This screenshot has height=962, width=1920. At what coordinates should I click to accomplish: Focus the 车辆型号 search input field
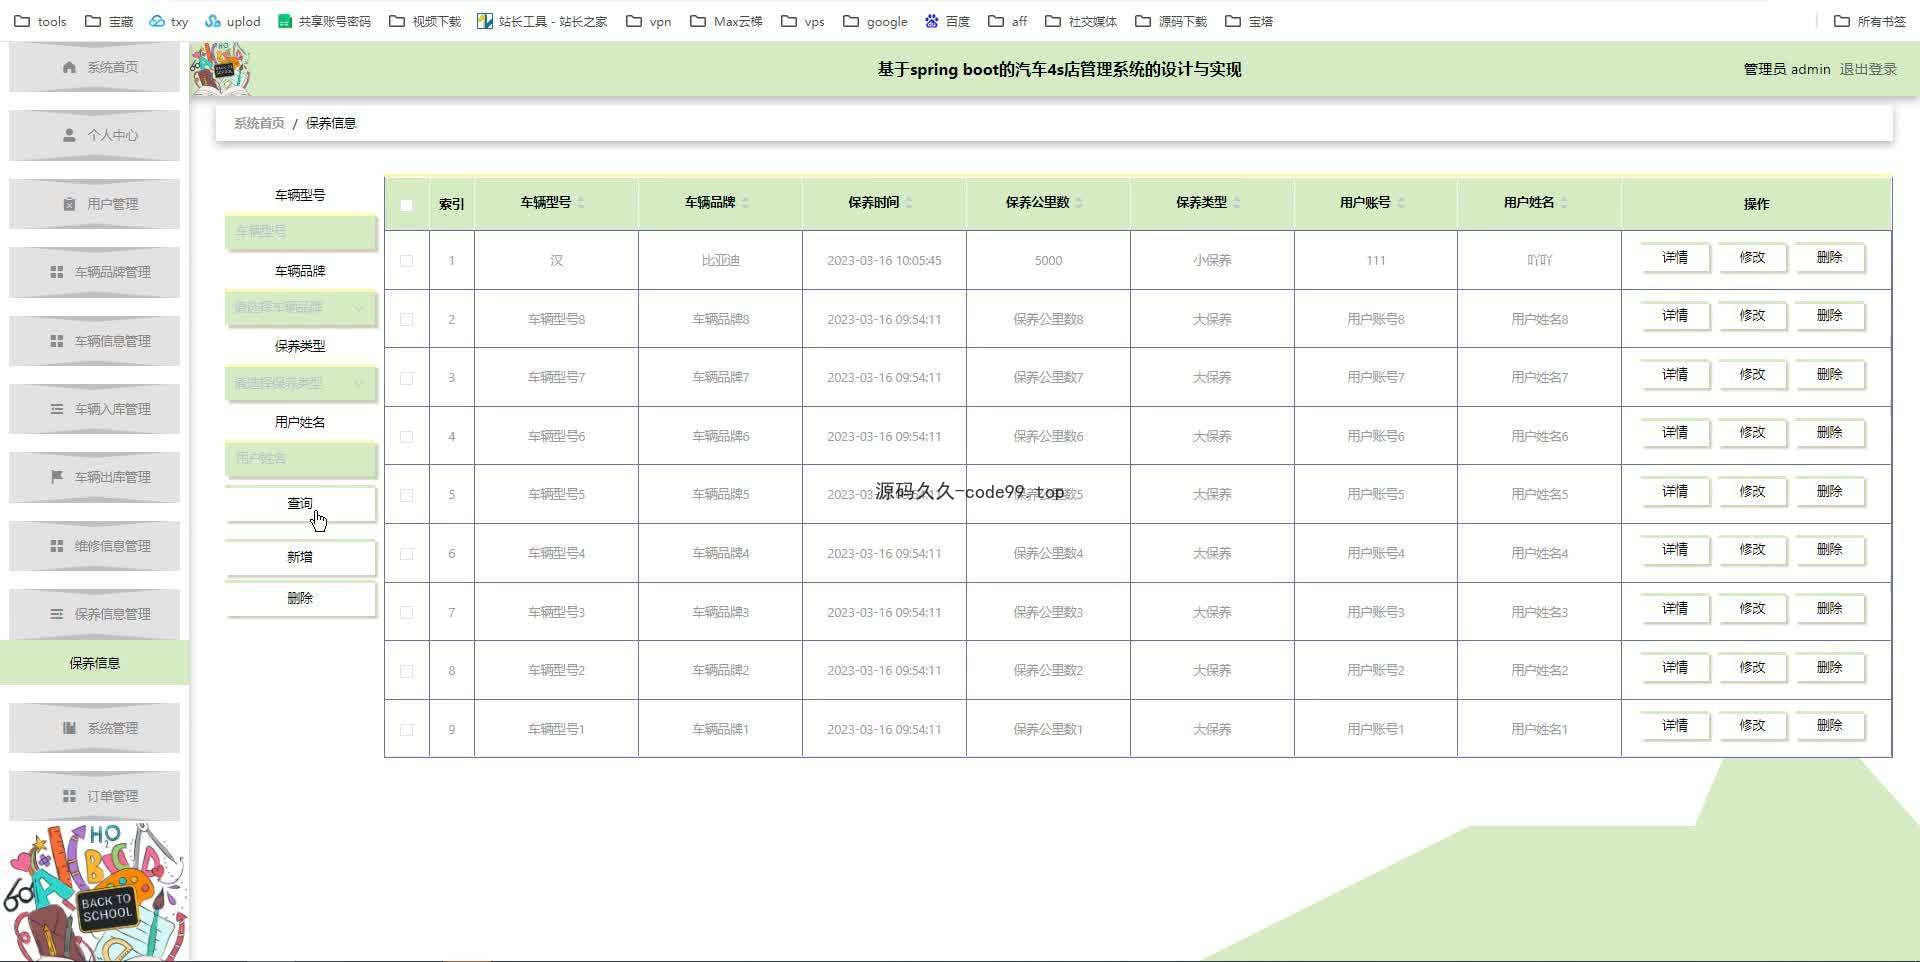300,231
